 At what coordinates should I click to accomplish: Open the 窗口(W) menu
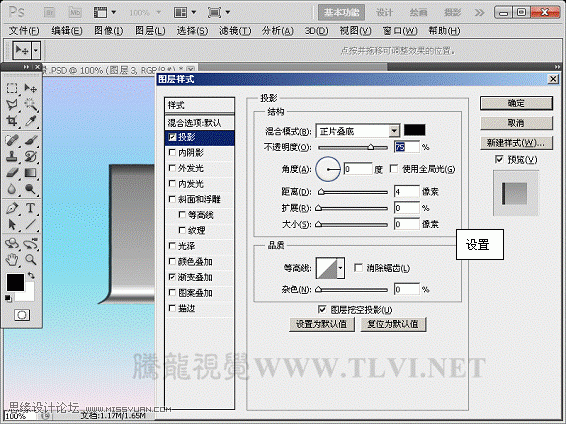[x=400, y=31]
